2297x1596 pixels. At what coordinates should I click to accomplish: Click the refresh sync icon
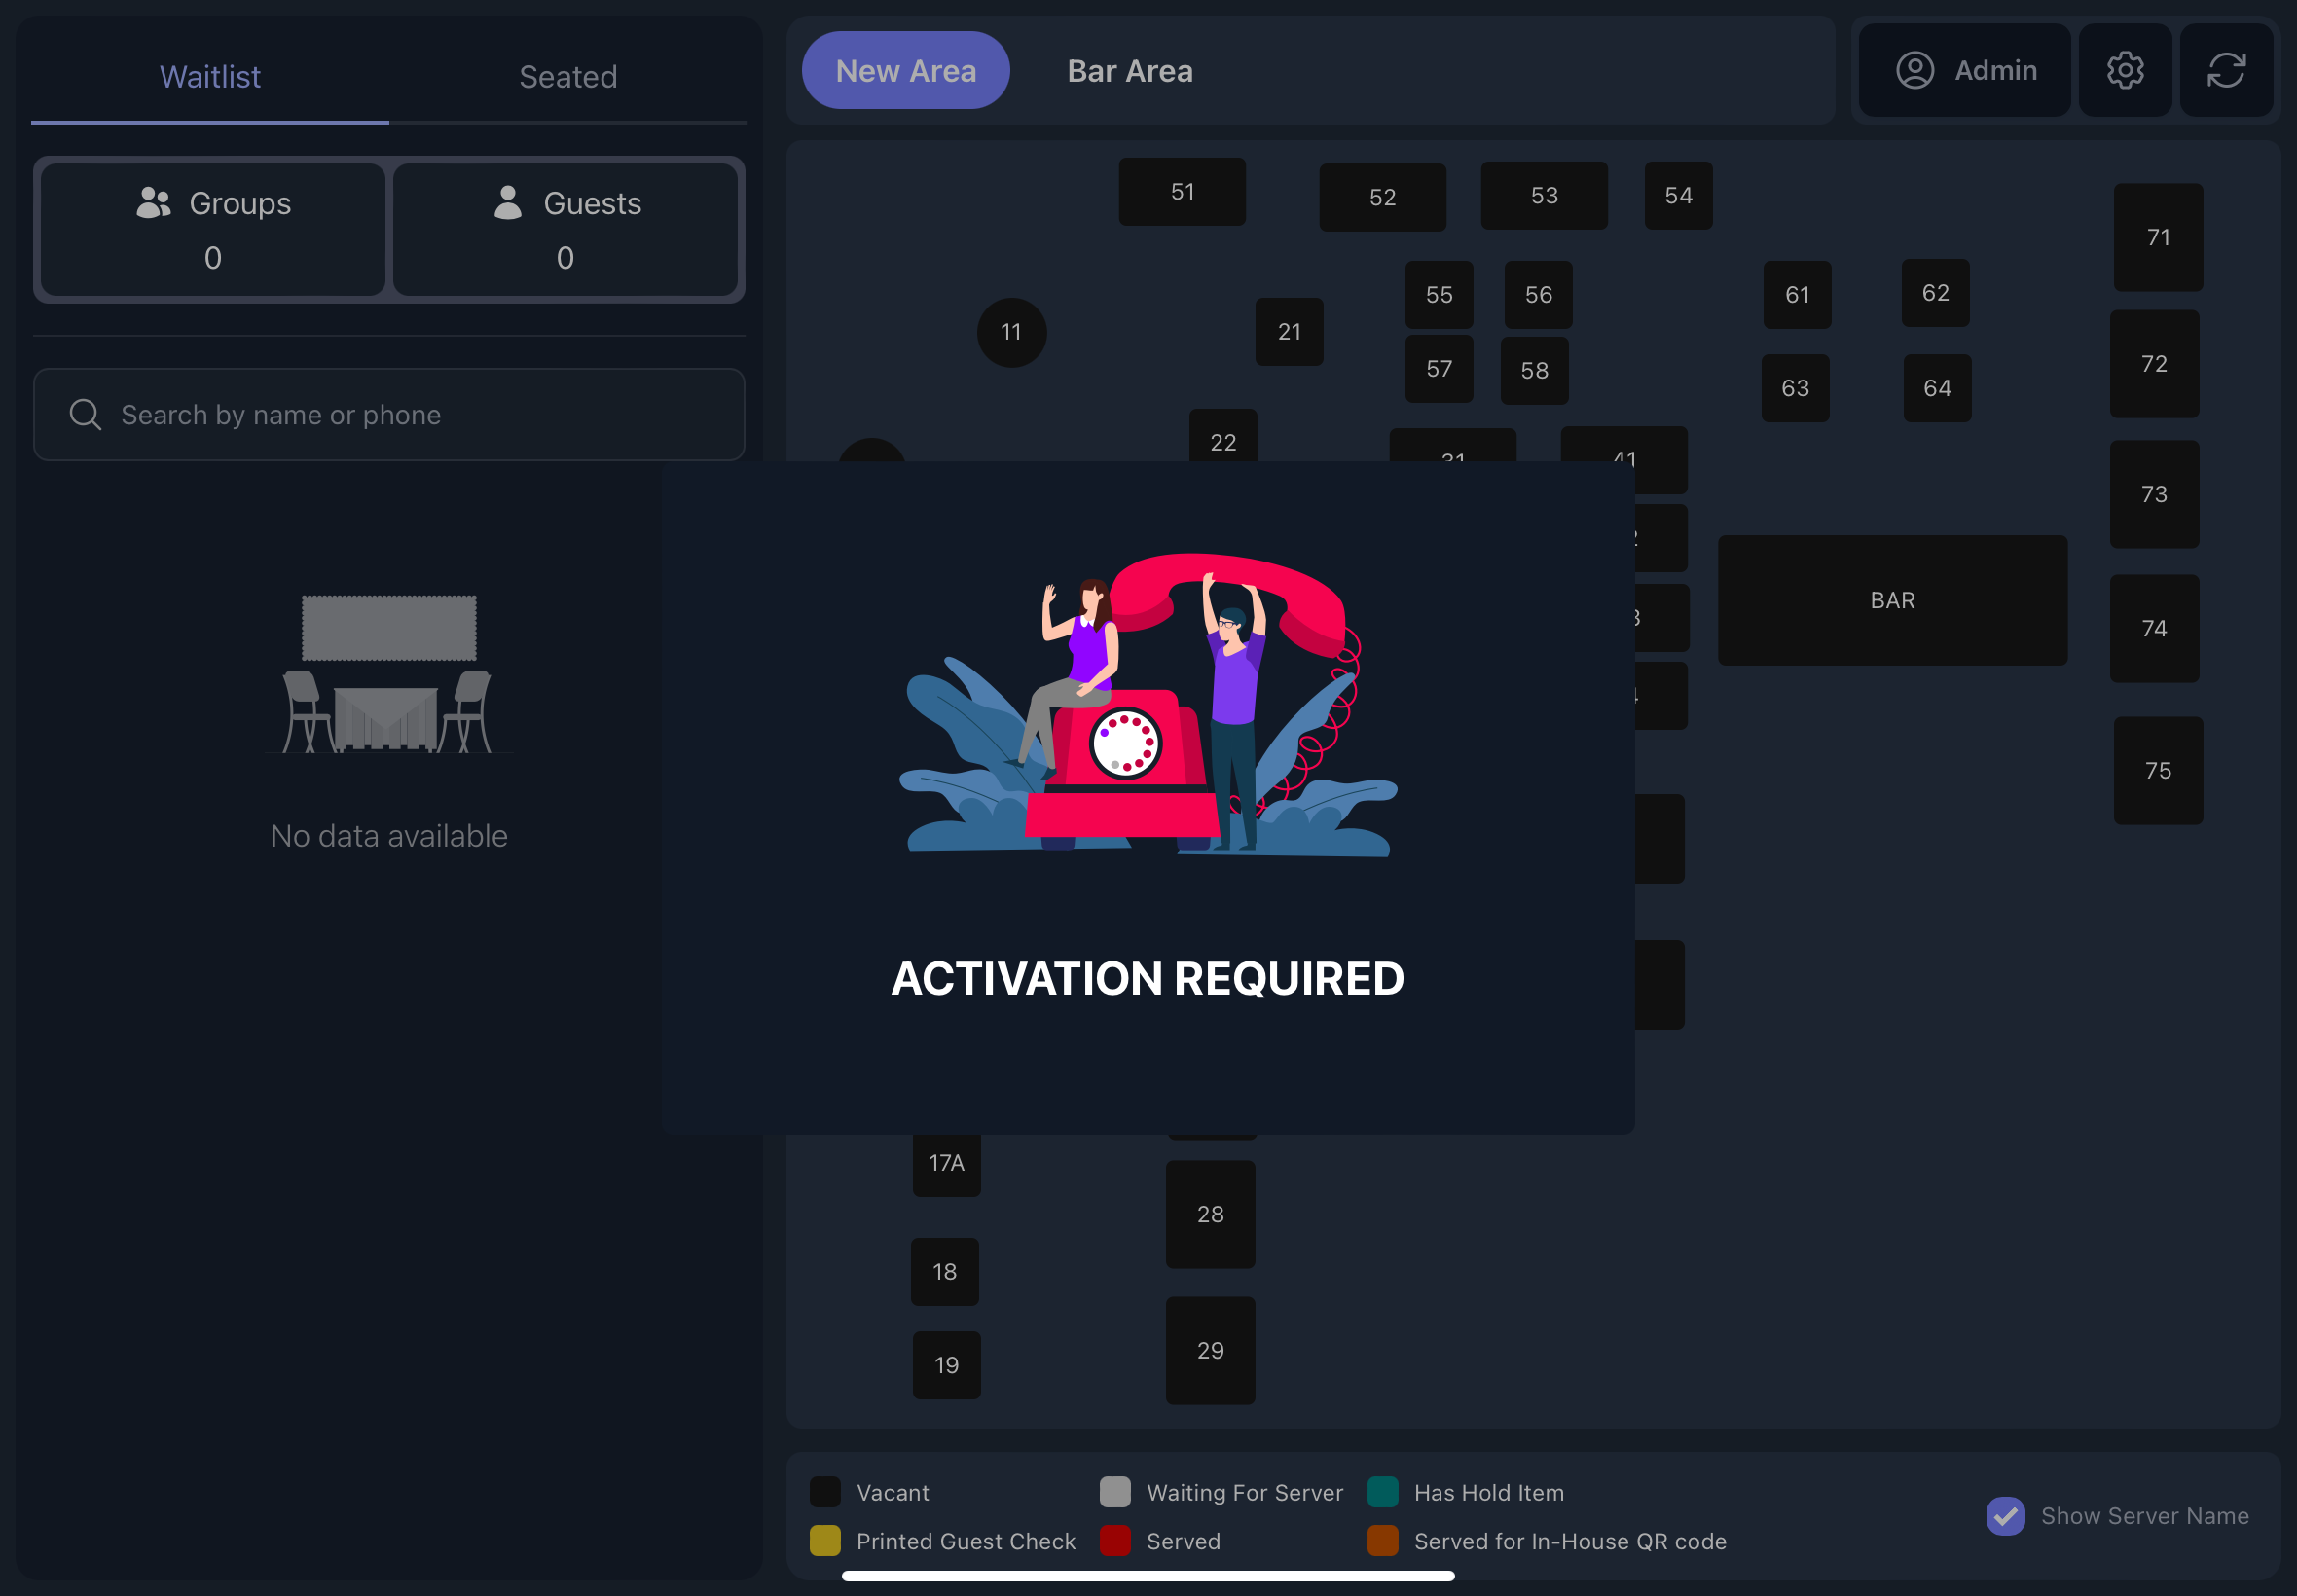[2226, 70]
